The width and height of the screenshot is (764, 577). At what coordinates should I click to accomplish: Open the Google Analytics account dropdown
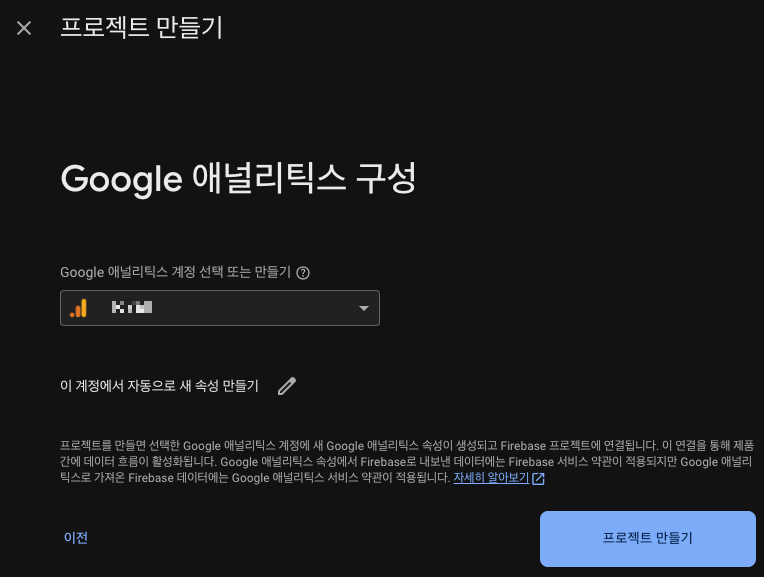click(220, 308)
